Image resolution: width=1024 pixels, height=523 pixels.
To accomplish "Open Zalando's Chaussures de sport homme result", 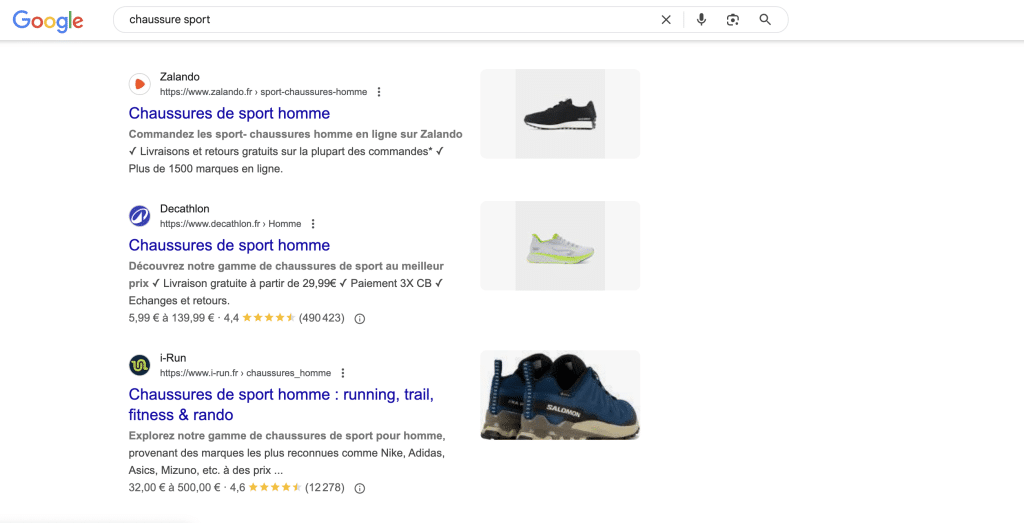I will 229,113.
